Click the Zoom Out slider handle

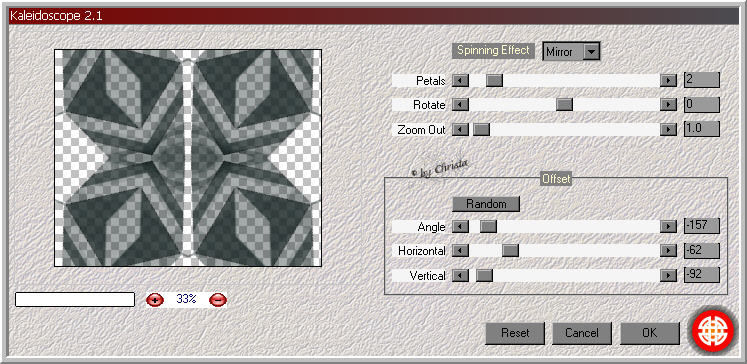click(481, 129)
